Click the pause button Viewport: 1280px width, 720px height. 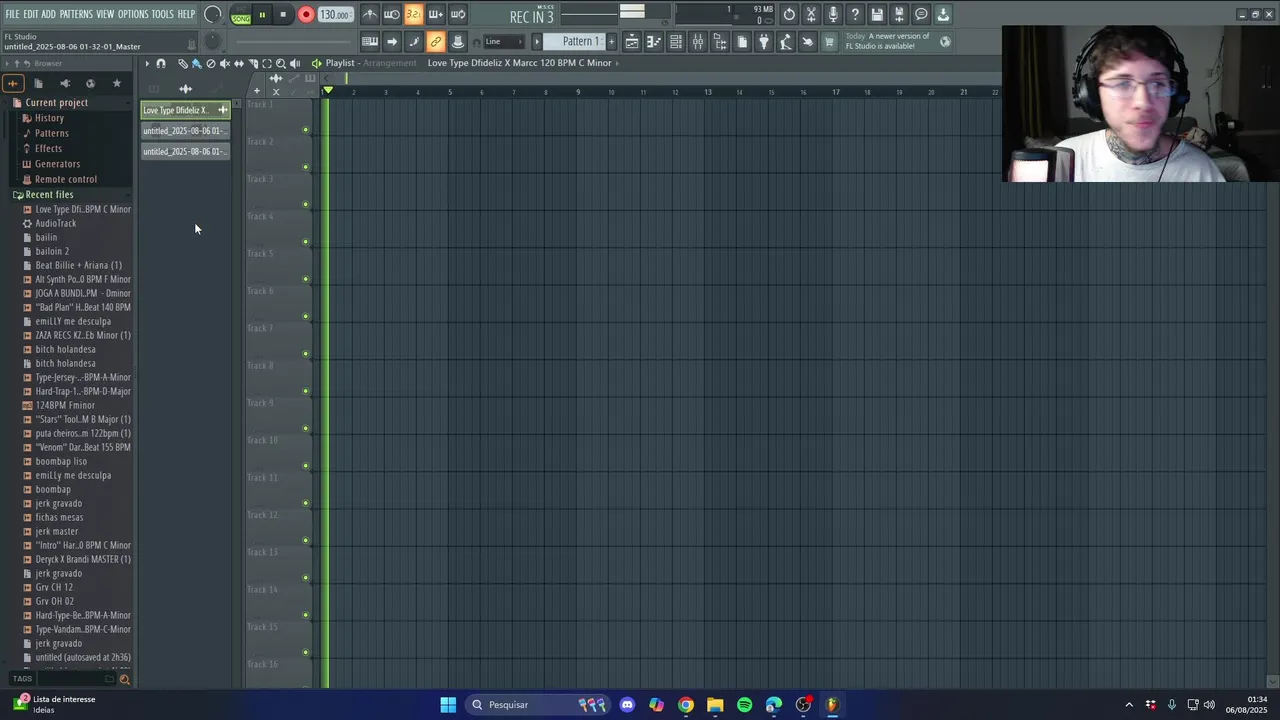click(x=262, y=15)
